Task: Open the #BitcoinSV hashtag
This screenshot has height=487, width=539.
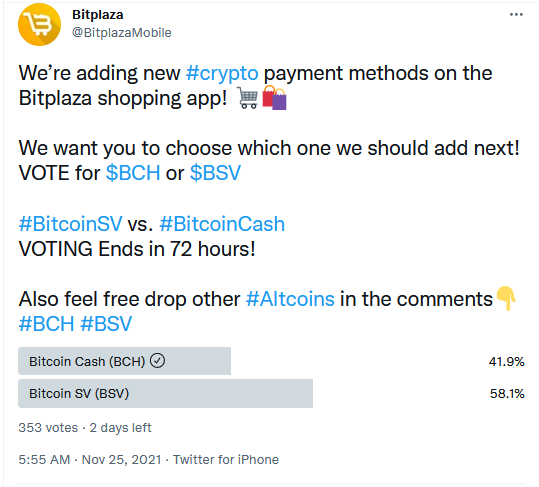Action: (70, 224)
